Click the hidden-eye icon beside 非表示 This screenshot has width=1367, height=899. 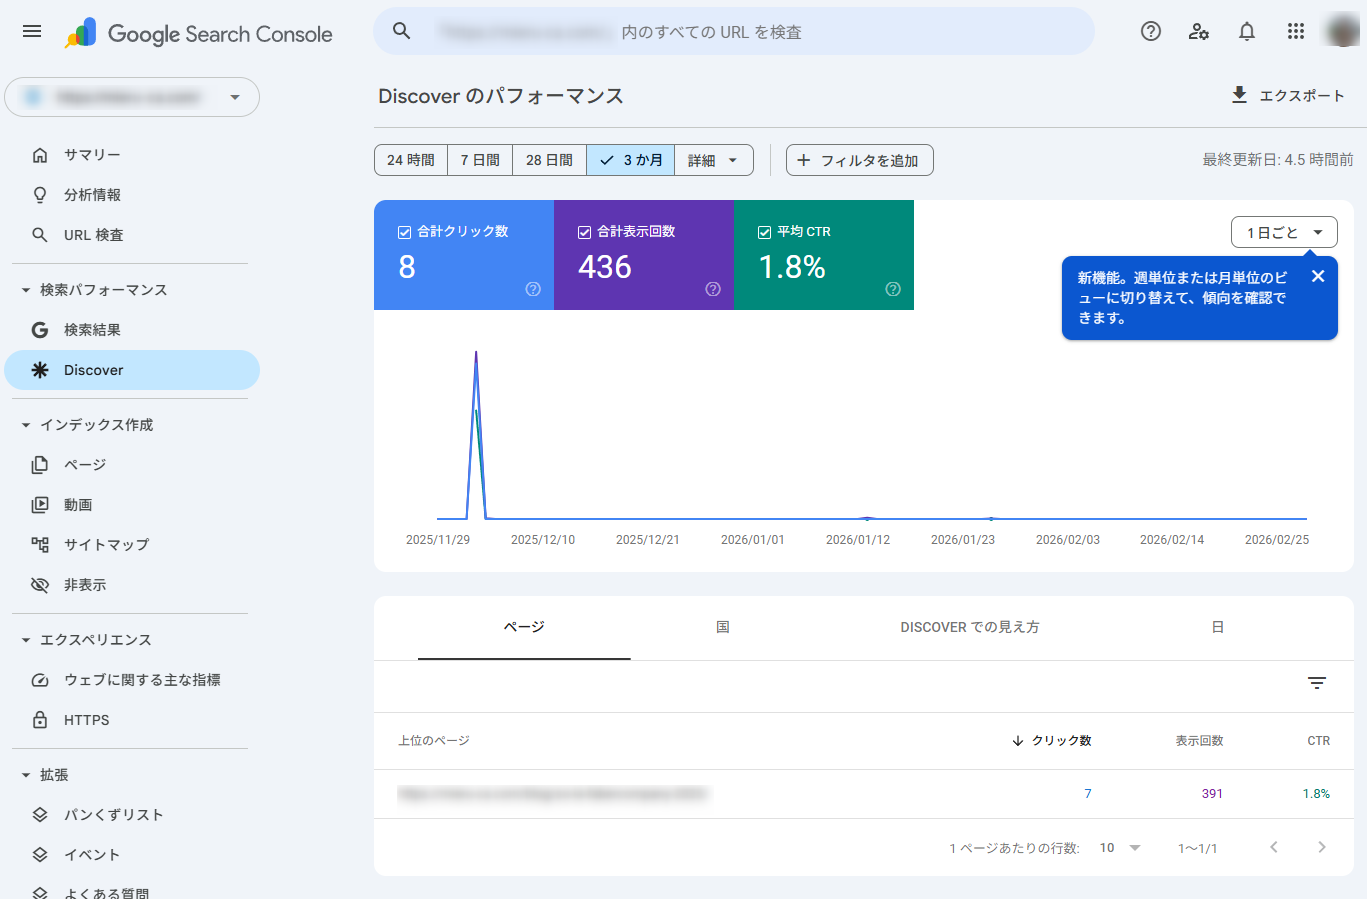pyautogui.click(x=40, y=585)
